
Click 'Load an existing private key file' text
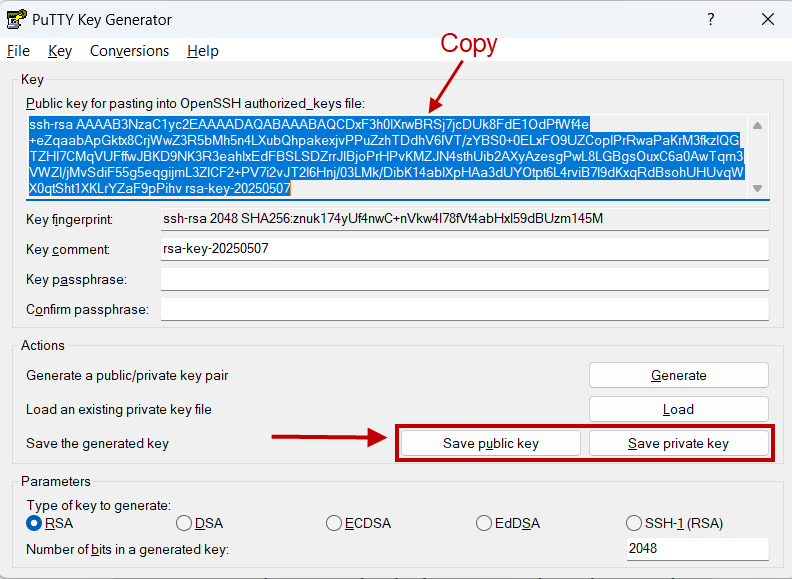119,409
